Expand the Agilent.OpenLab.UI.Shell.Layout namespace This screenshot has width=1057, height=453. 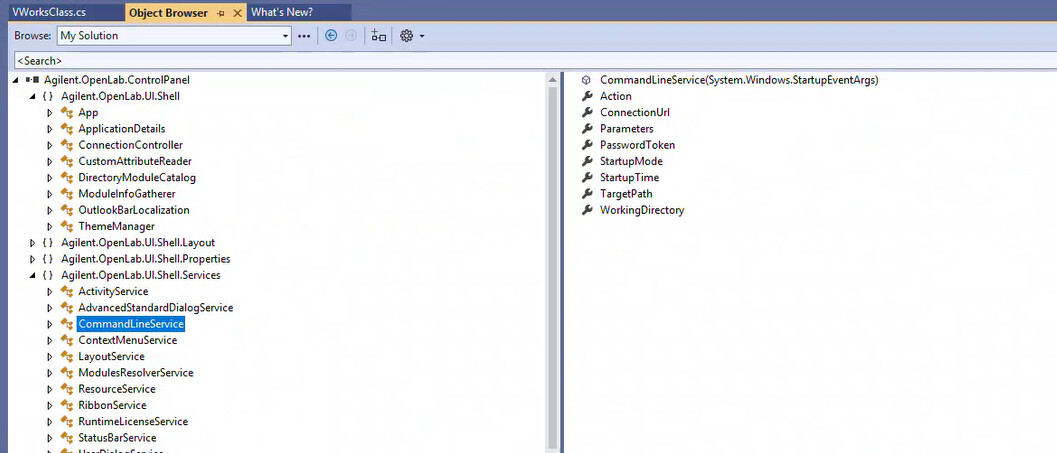pos(32,242)
